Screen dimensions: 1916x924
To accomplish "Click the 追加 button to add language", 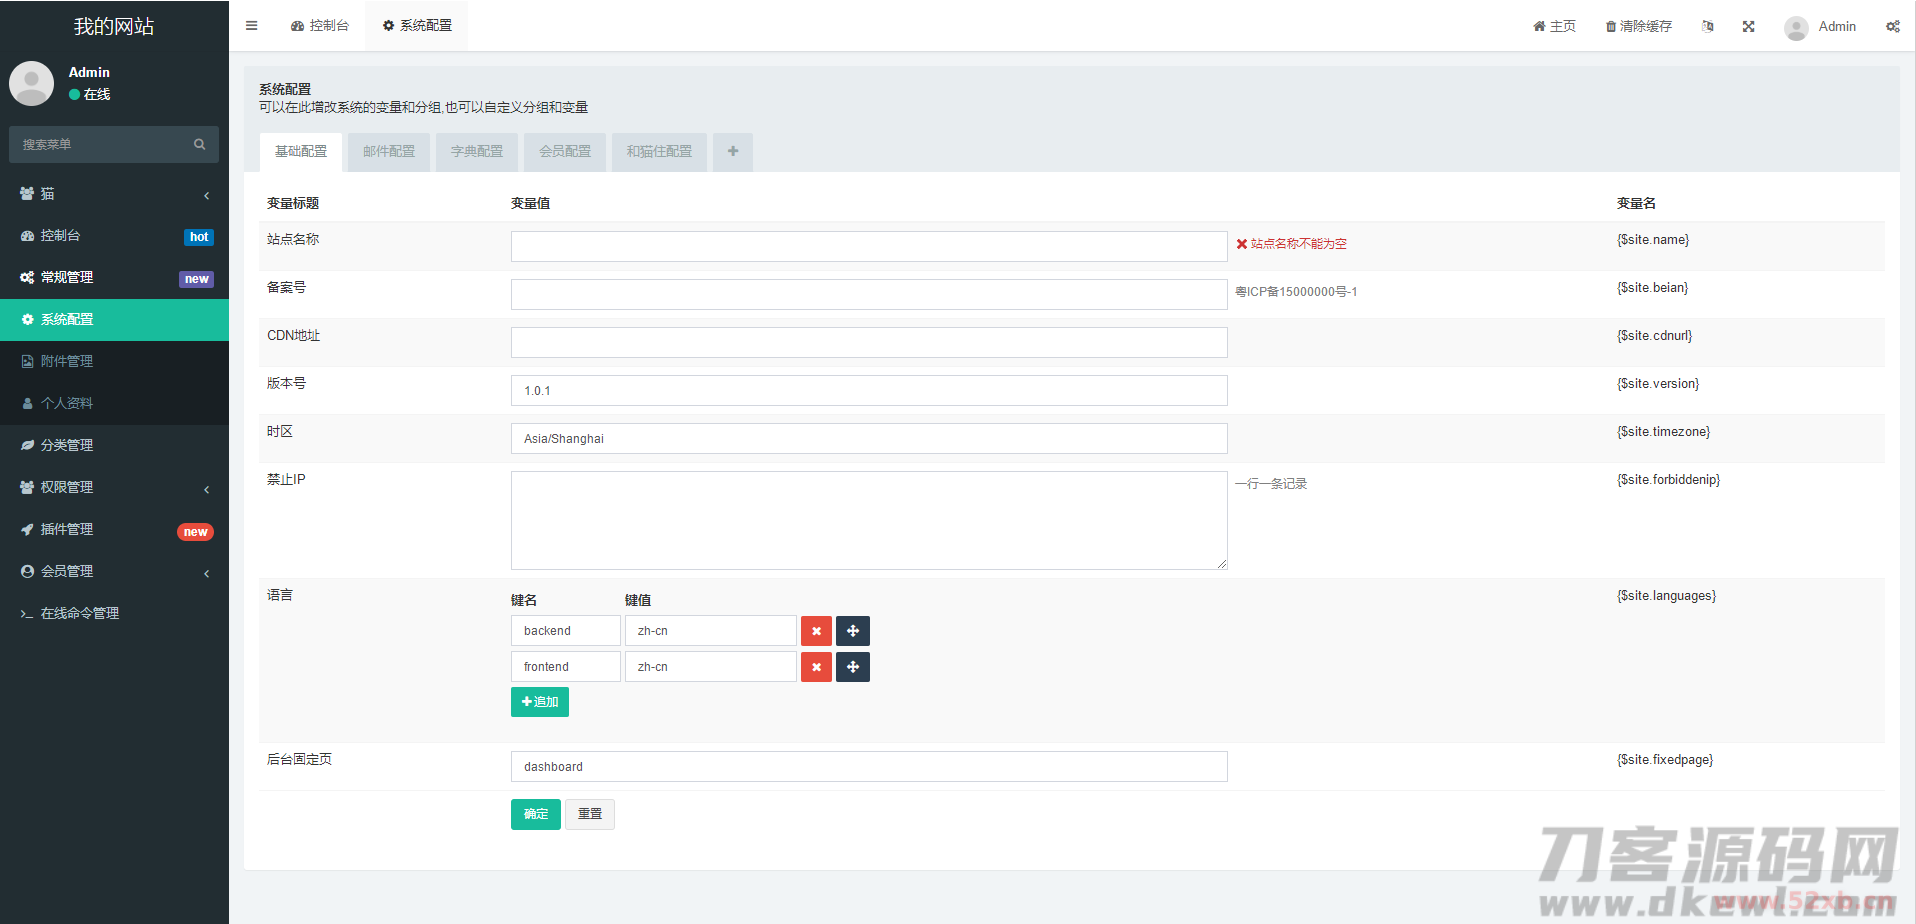I will pyautogui.click(x=540, y=702).
